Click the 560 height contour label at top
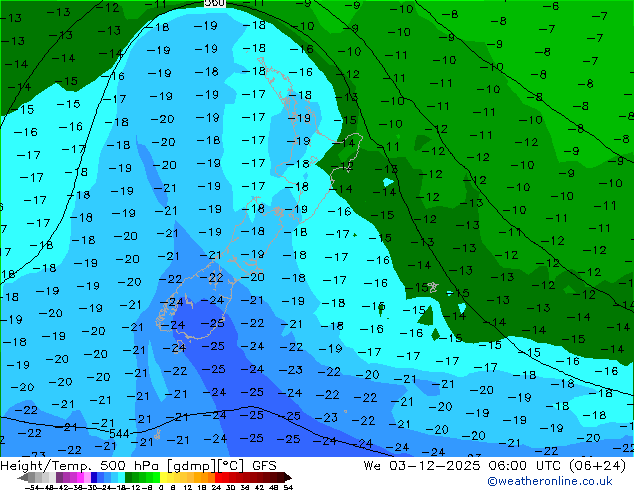 [x=214, y=3]
